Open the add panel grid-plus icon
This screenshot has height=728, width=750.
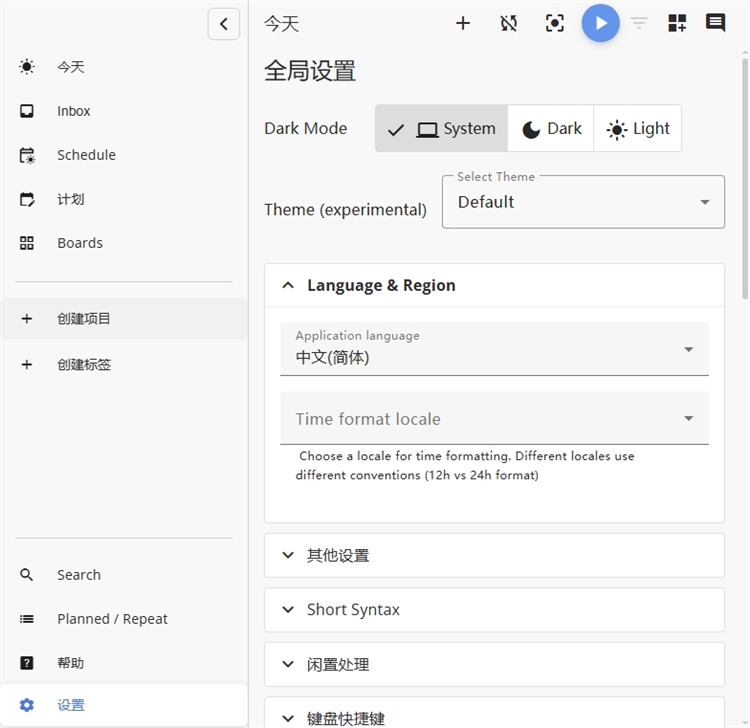[677, 23]
